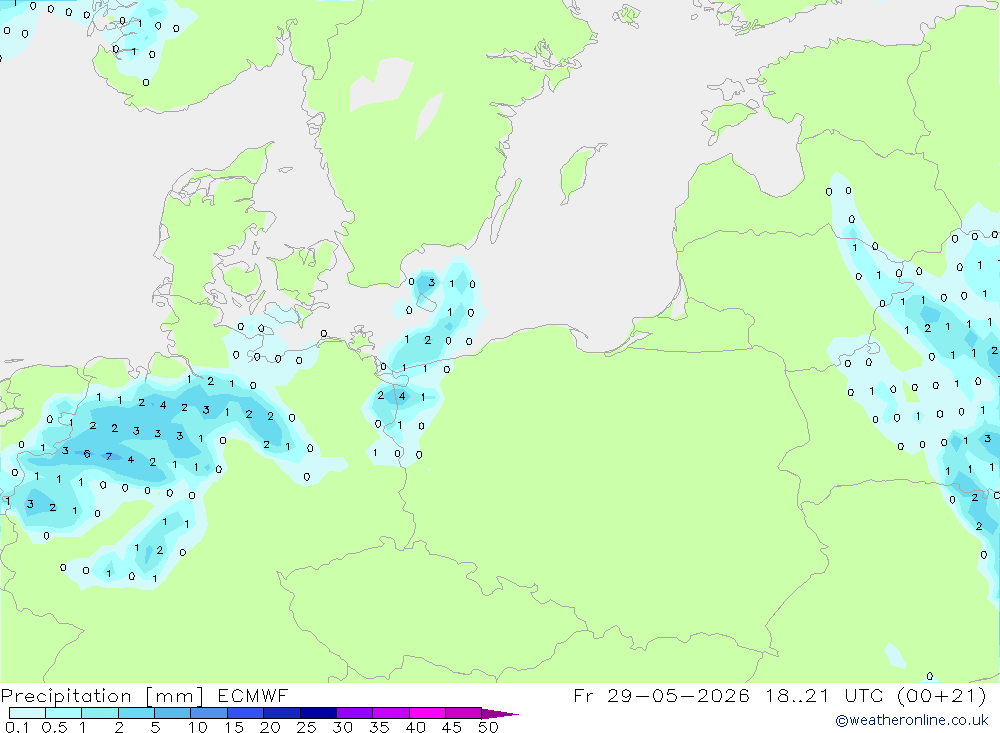This screenshot has height=733, width=1000.
Task: Click the above-50 arrow end of legend
Action: coord(499,714)
